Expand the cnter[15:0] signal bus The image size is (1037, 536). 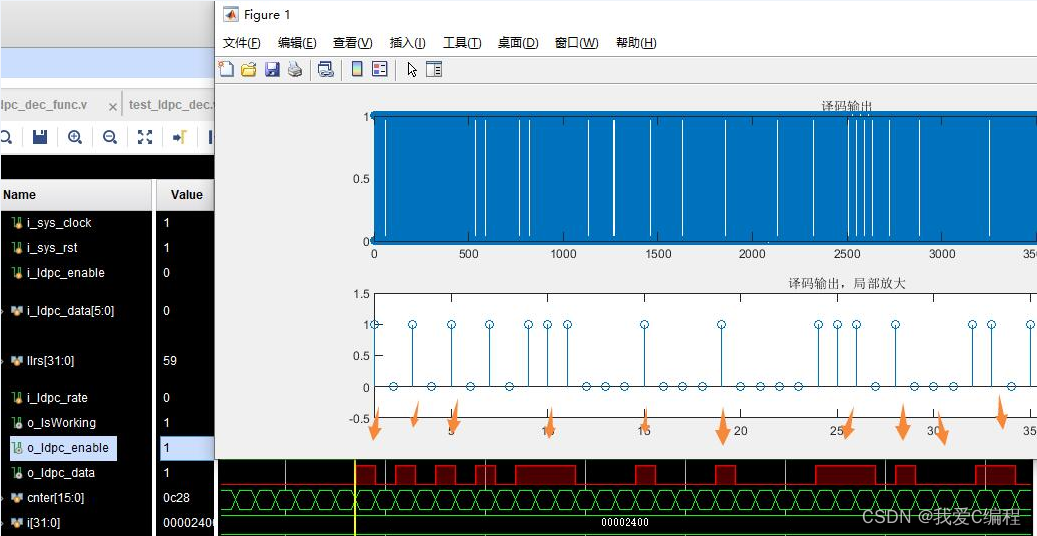click(x=4, y=498)
